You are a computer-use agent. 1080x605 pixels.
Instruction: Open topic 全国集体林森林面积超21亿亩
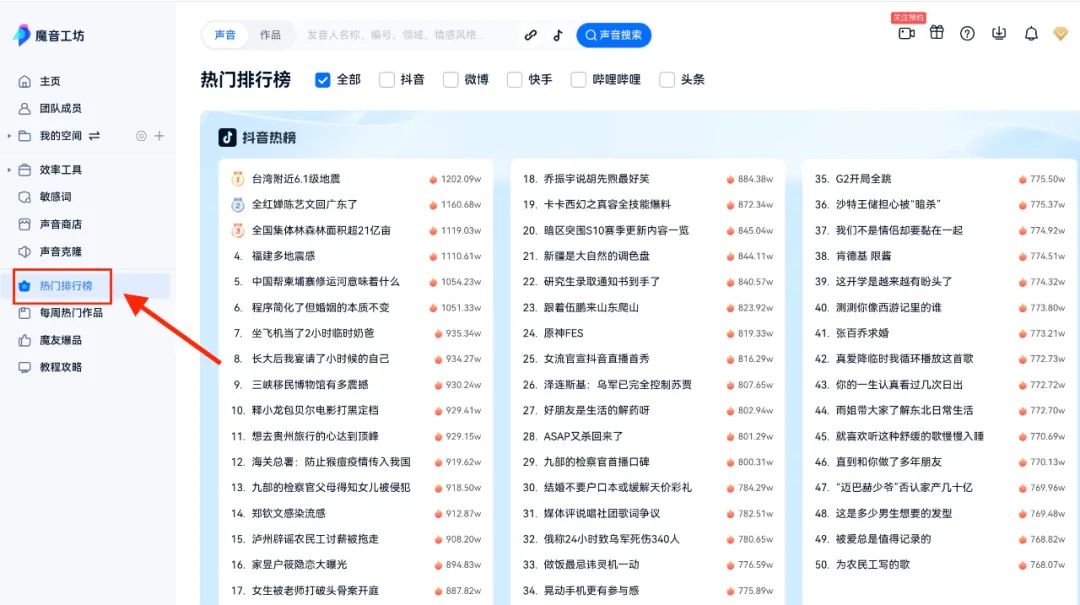321,231
